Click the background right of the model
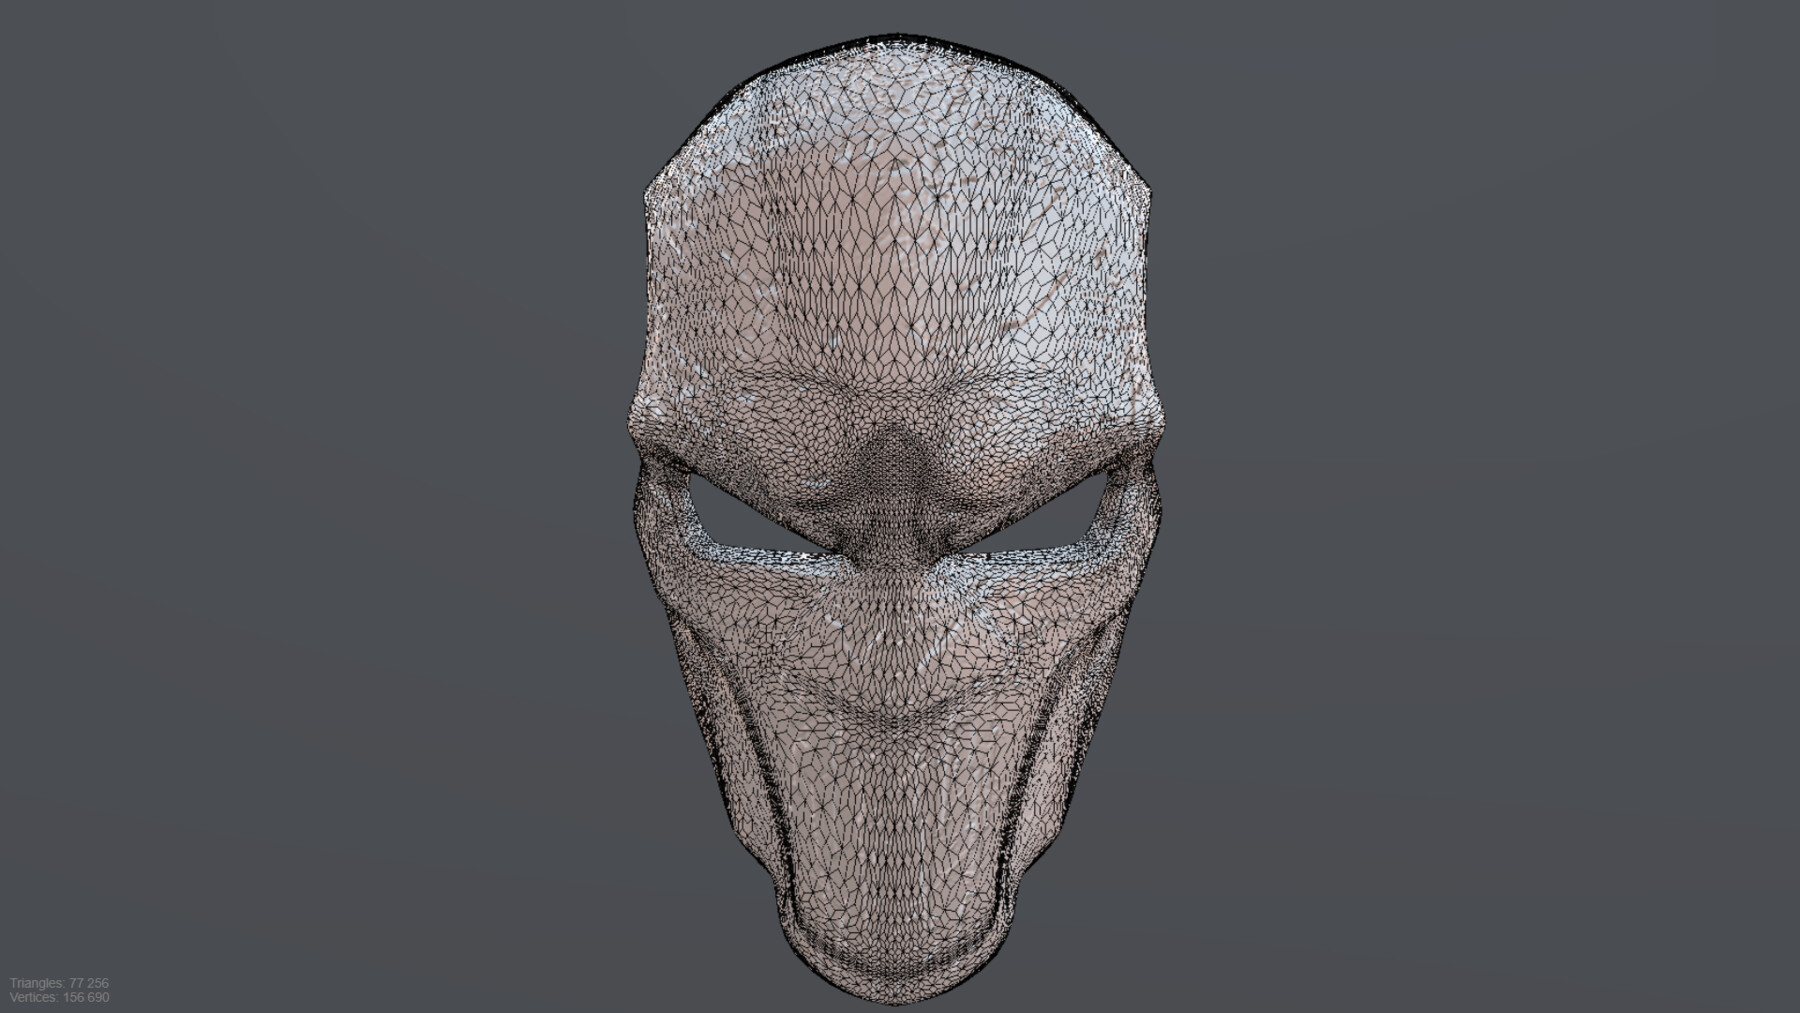 point(1500,500)
